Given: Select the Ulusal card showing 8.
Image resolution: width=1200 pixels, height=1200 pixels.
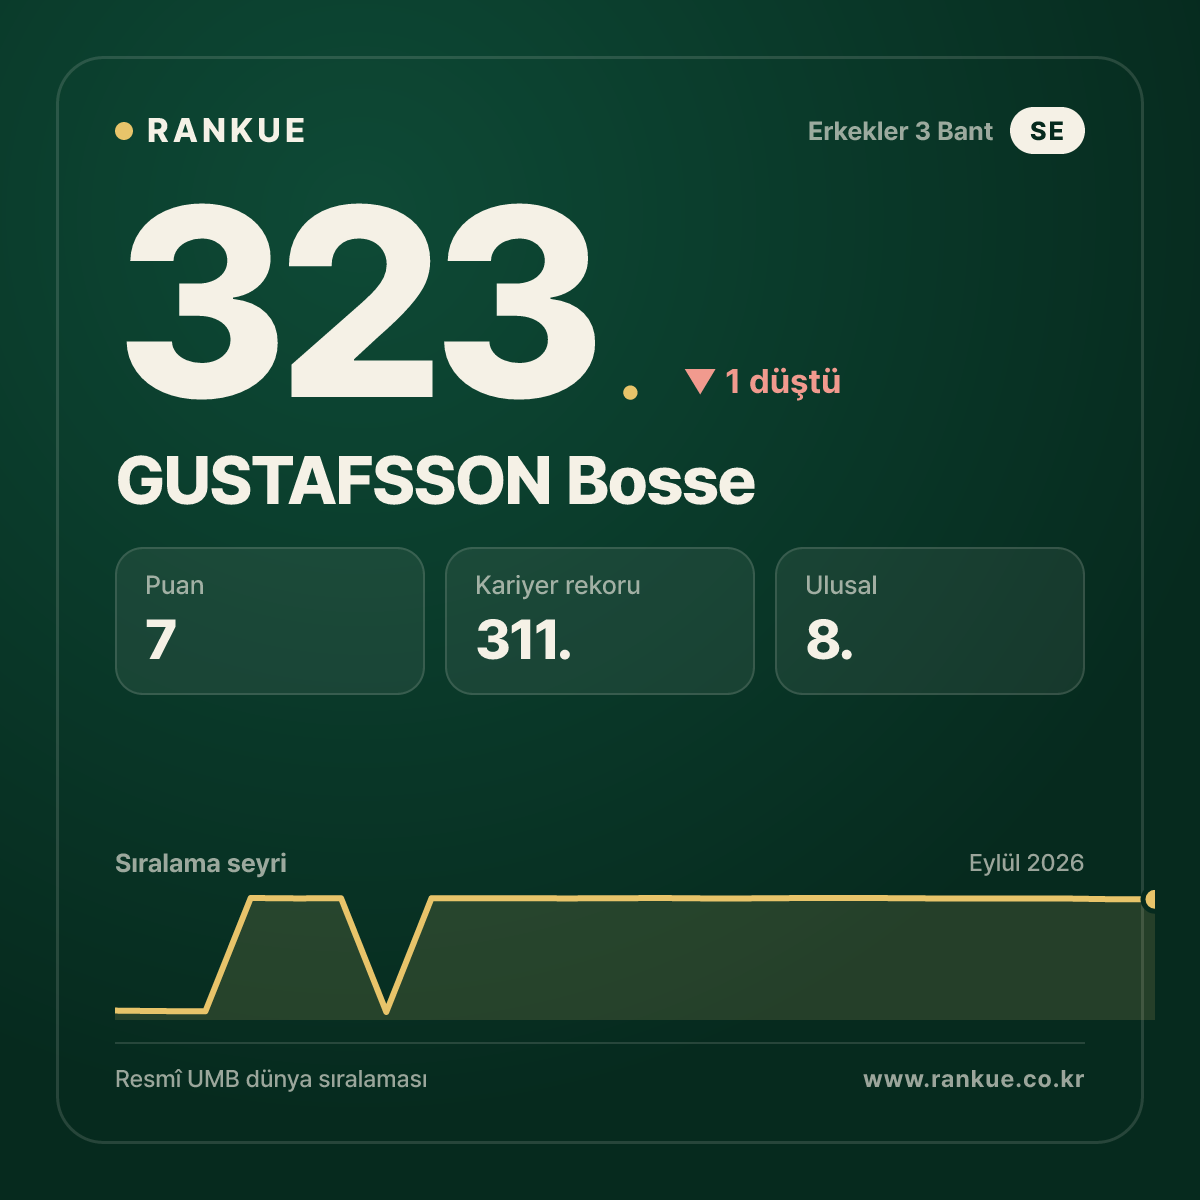Looking at the screenshot, I should (930, 621).
